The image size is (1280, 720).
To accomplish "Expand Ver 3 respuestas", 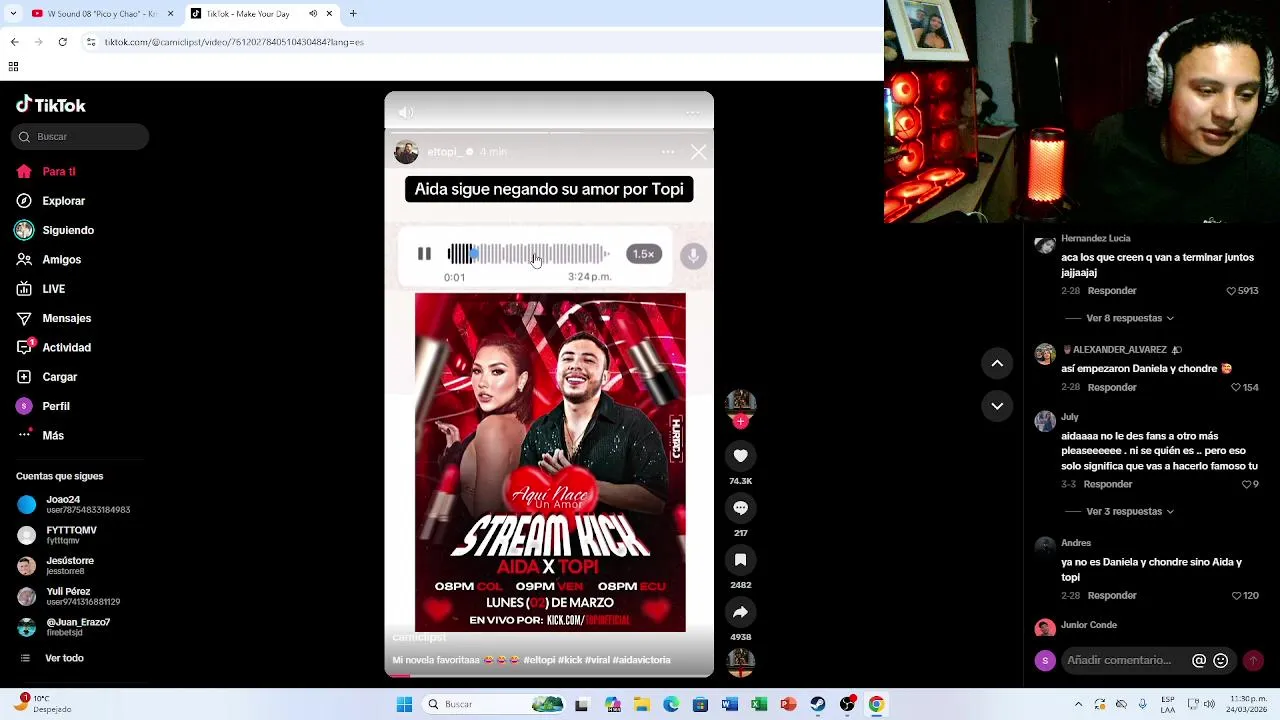I will (x=1130, y=511).
